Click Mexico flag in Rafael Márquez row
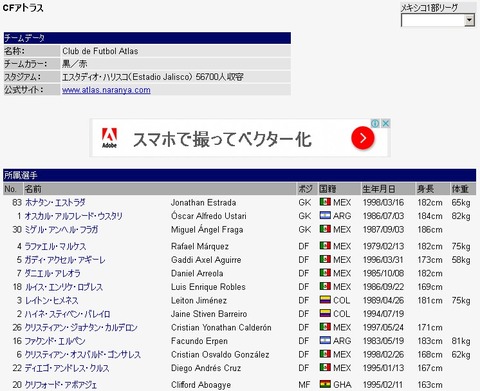 [325, 246]
